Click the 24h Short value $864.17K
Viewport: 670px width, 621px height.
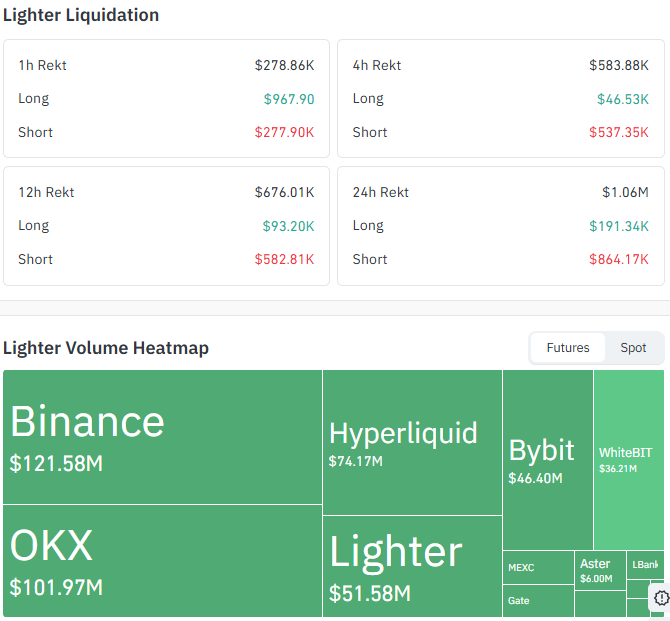click(x=619, y=259)
